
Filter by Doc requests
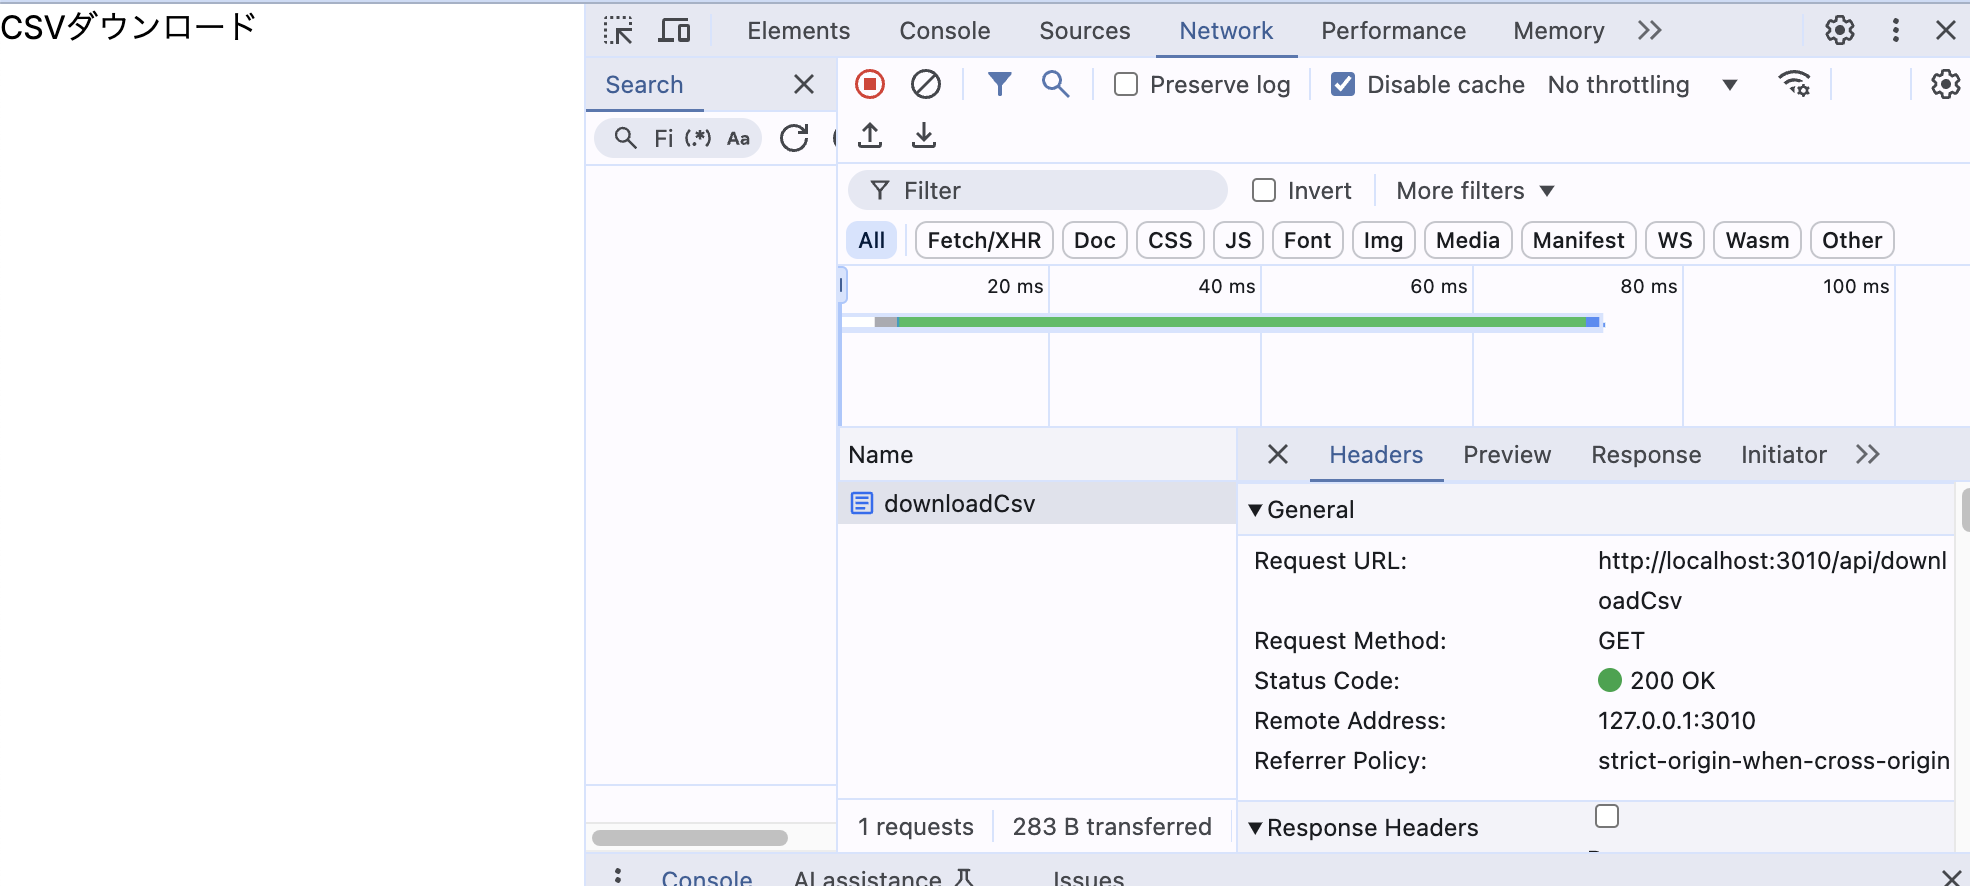(x=1095, y=240)
